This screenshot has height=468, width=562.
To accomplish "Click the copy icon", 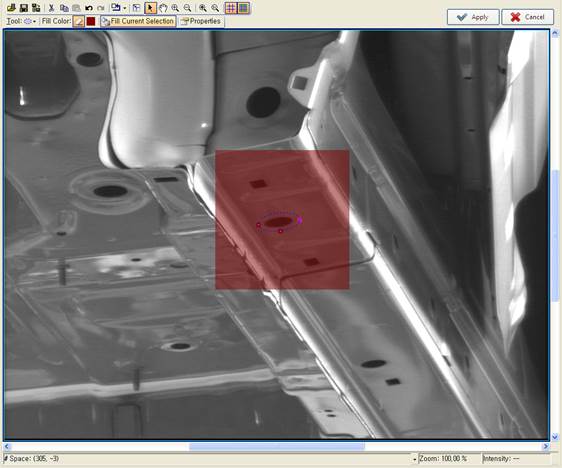I will click(x=64, y=8).
